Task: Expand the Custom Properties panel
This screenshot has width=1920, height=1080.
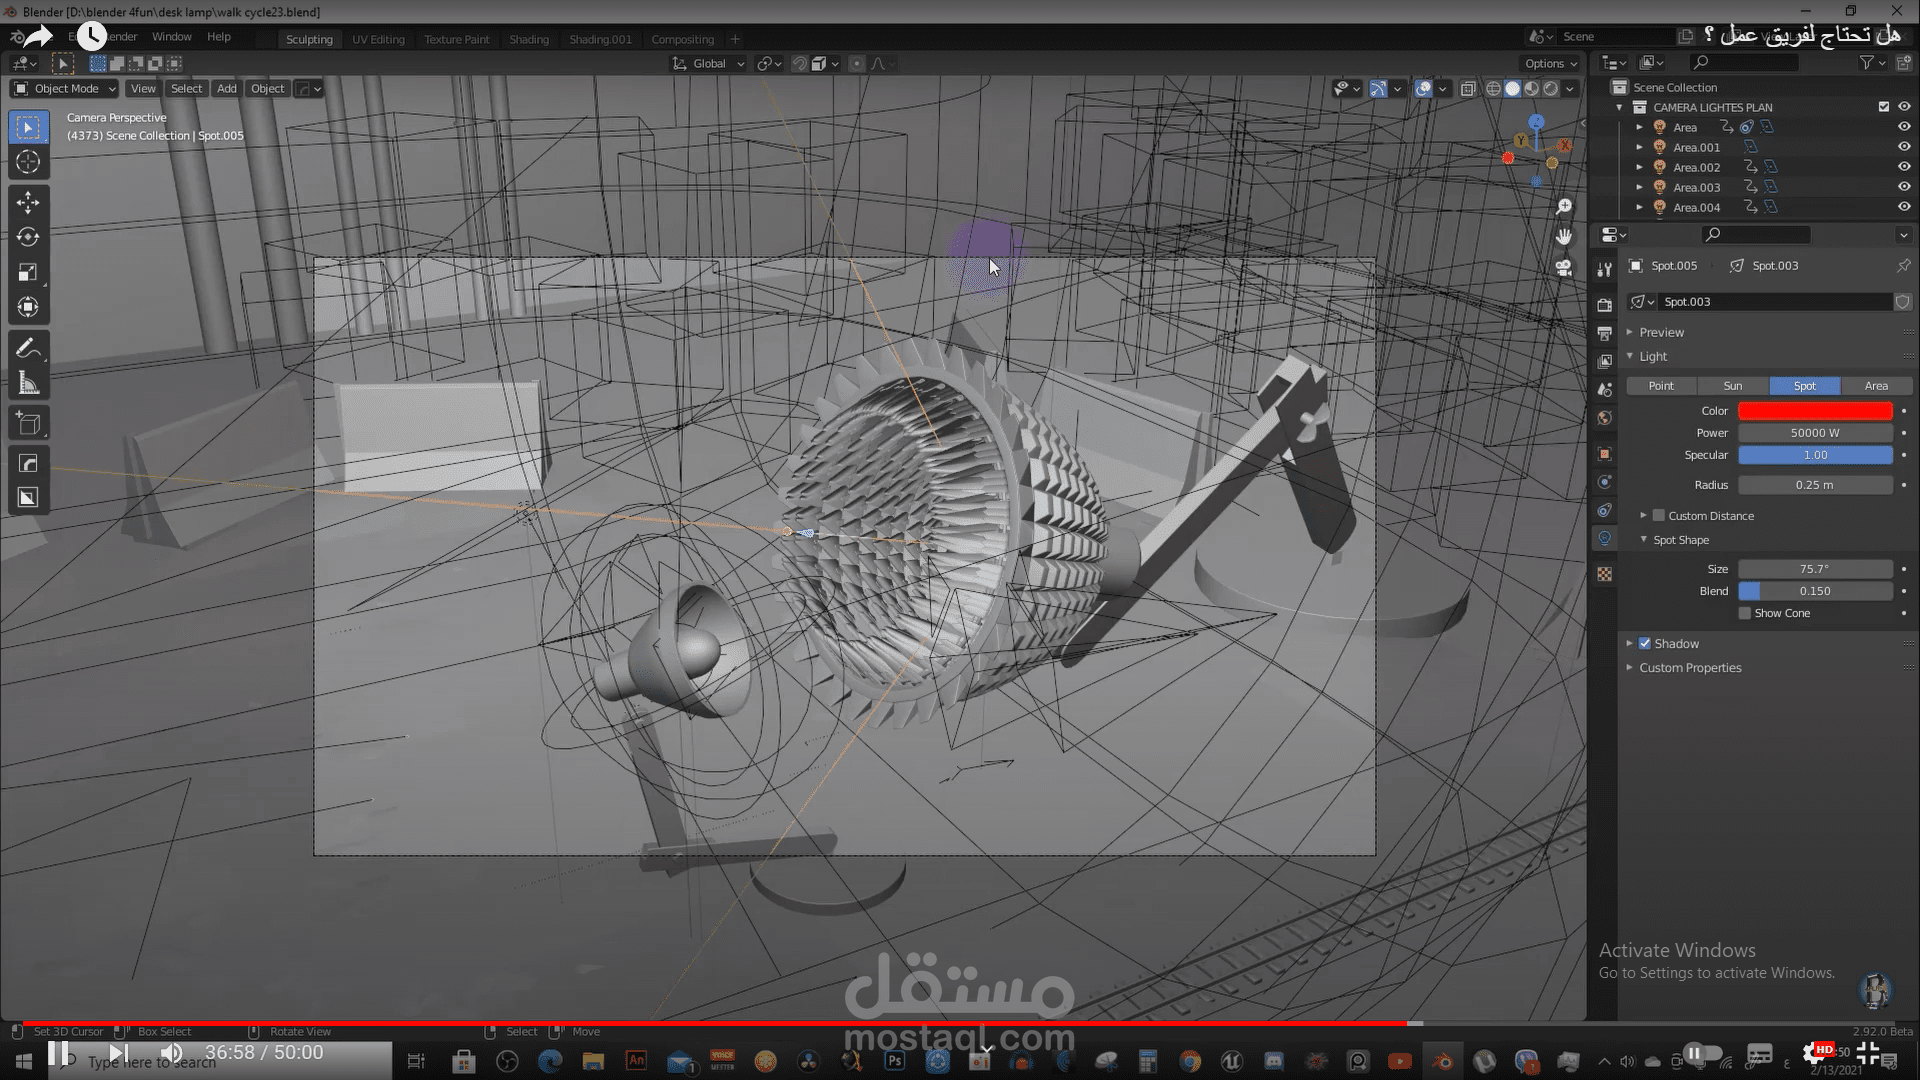Action: coord(1690,668)
